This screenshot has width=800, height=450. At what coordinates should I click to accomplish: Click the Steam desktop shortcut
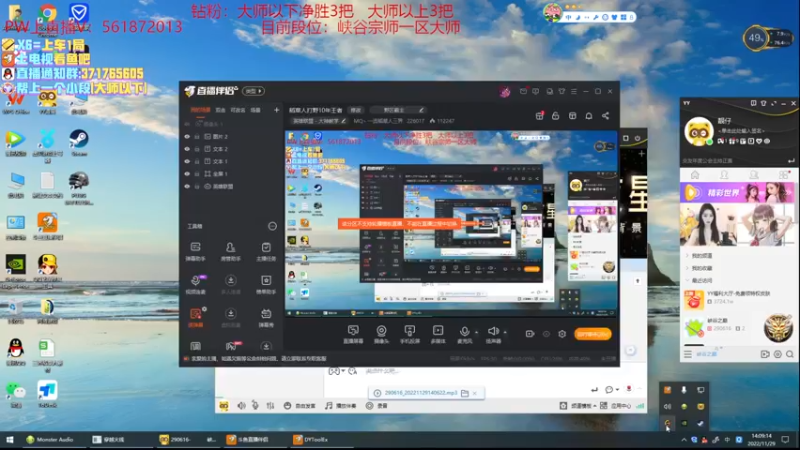point(79,142)
